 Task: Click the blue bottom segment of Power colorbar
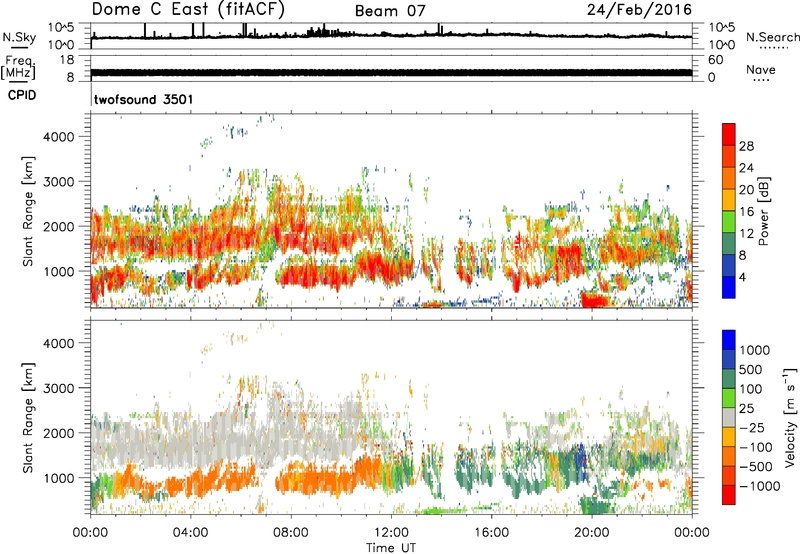tap(729, 287)
